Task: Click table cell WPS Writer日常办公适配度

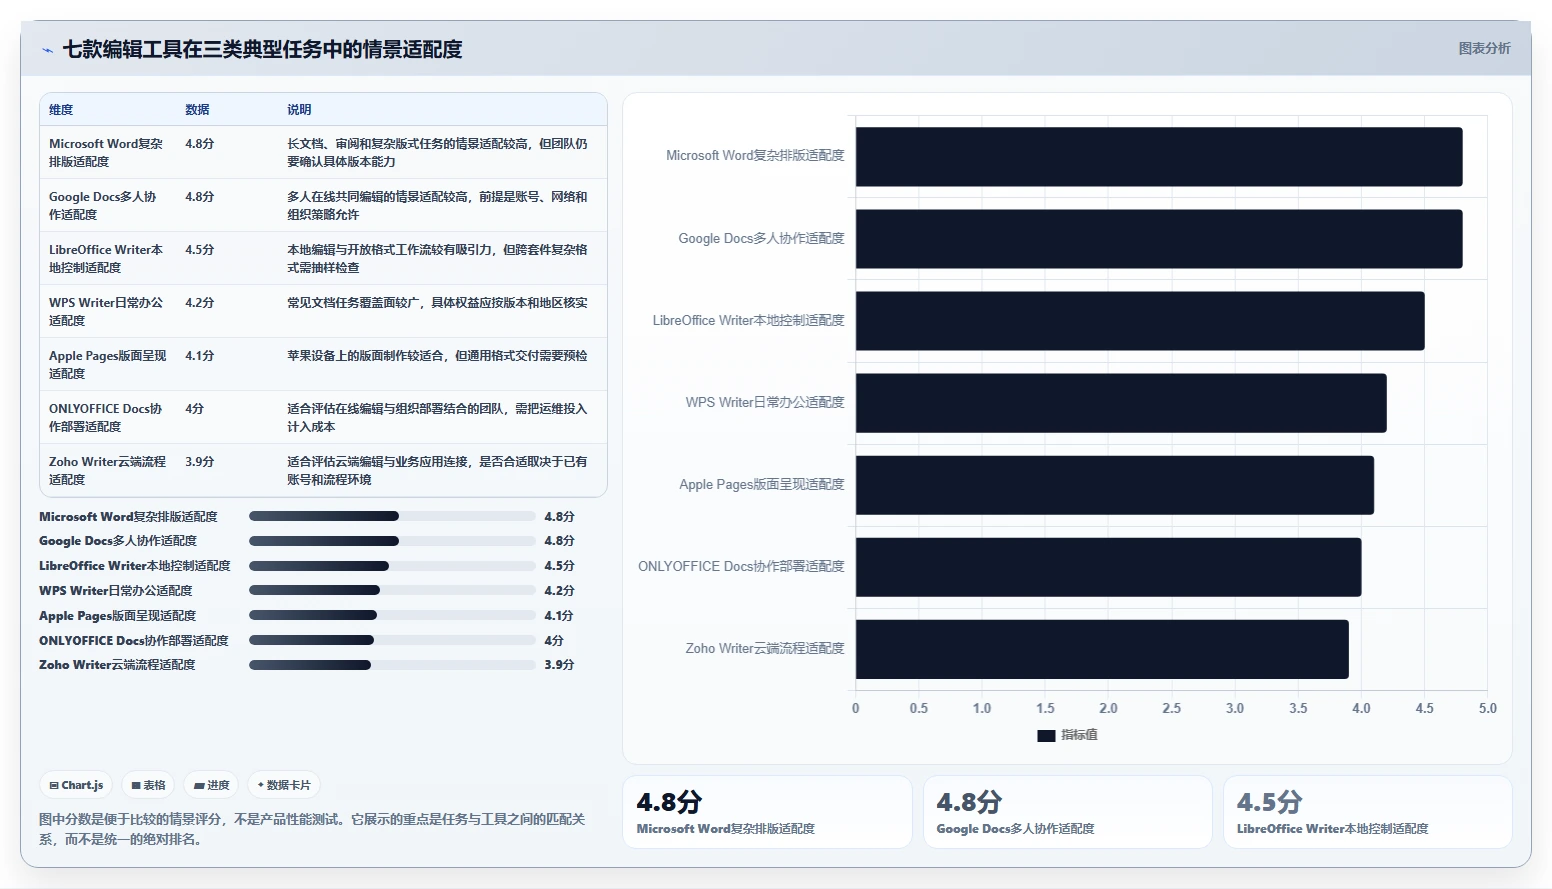Action: point(106,311)
